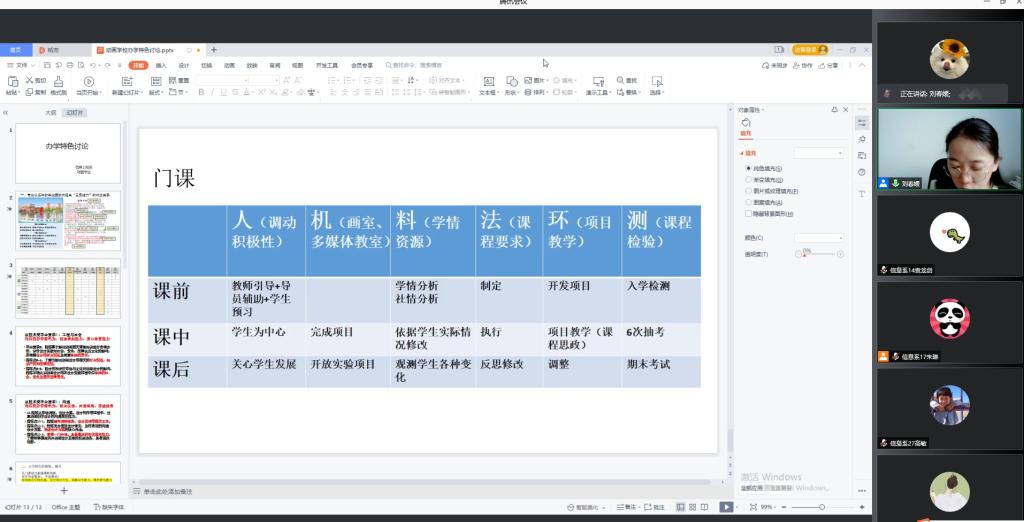Start slideshow from current slide icon

89,82
